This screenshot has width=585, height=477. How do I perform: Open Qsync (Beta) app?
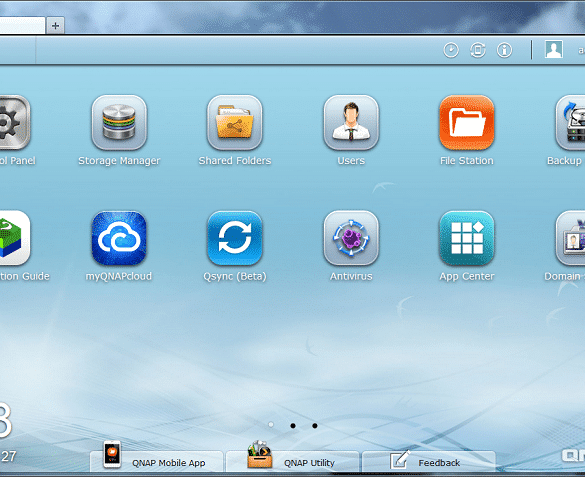click(235, 238)
